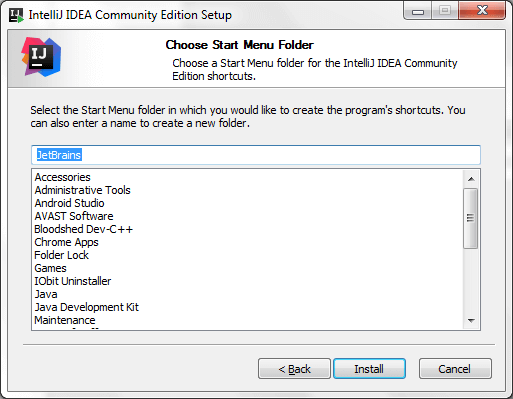Click the scroll up arrow of folder list
The image size is (513, 399).
pyautogui.click(x=471, y=179)
